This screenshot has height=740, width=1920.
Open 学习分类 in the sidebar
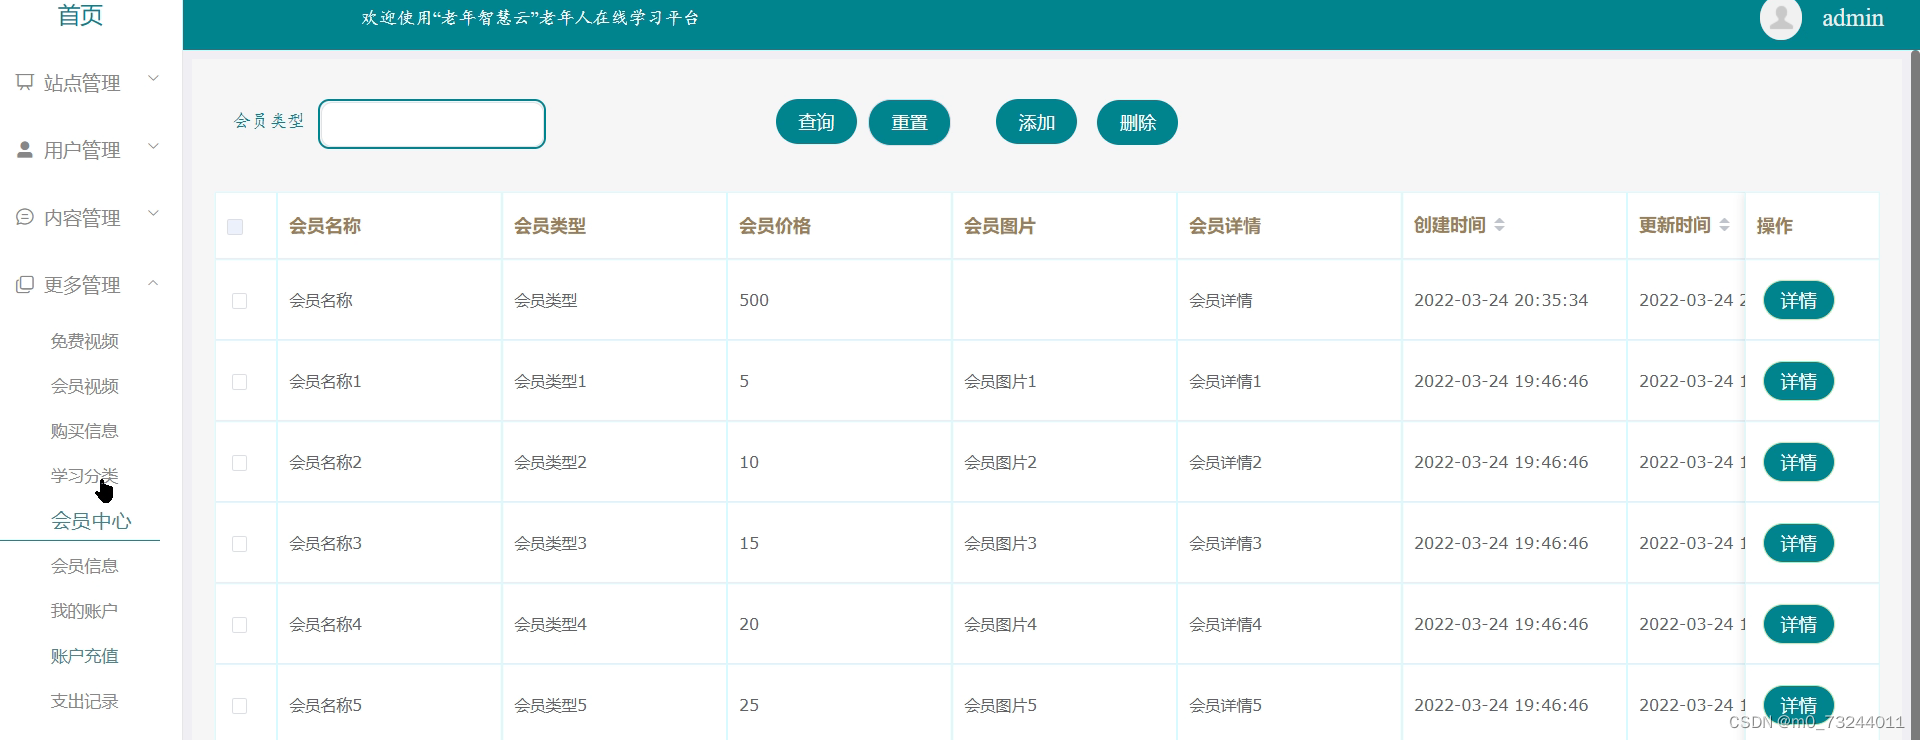85,476
